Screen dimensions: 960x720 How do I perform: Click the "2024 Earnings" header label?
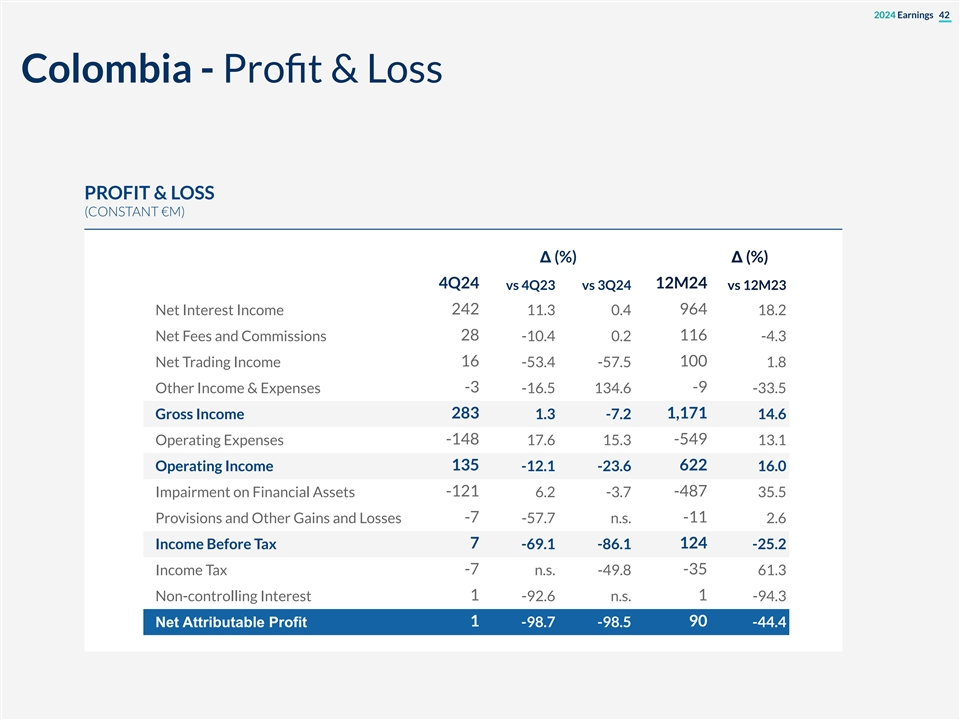[903, 14]
